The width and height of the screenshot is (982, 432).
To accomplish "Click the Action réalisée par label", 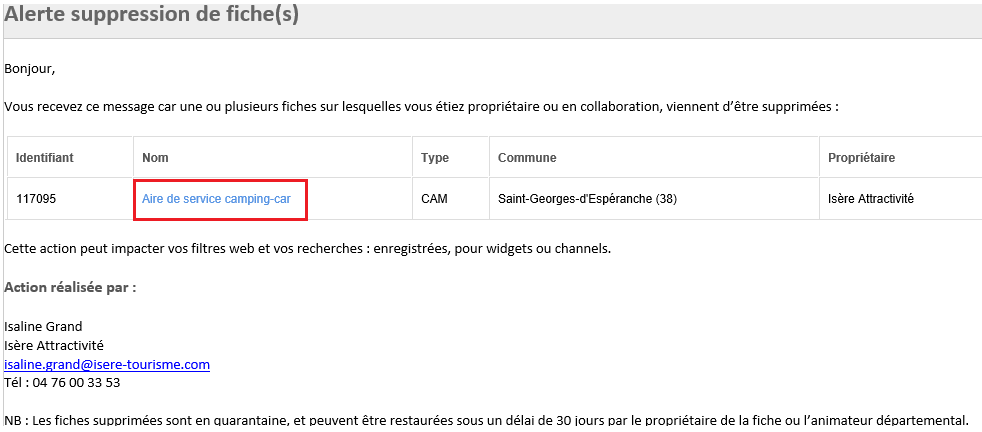I will 70,288.
